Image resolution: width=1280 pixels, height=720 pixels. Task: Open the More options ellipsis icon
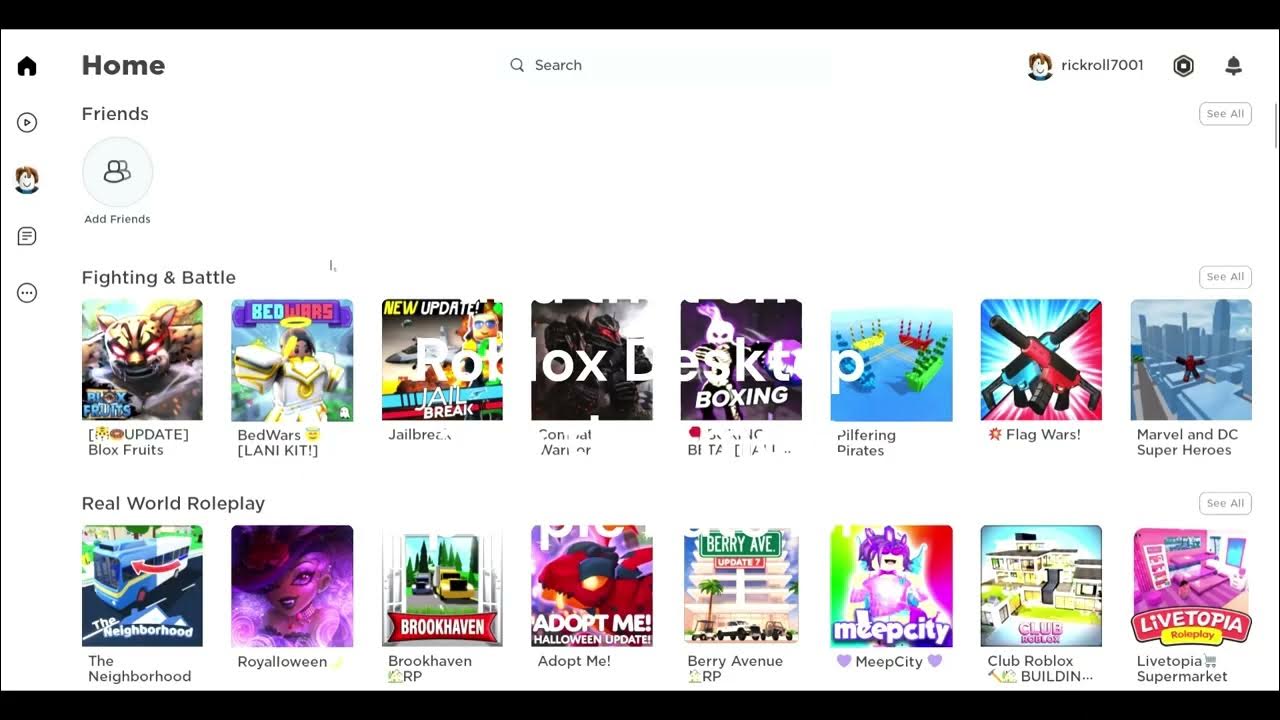(x=27, y=293)
